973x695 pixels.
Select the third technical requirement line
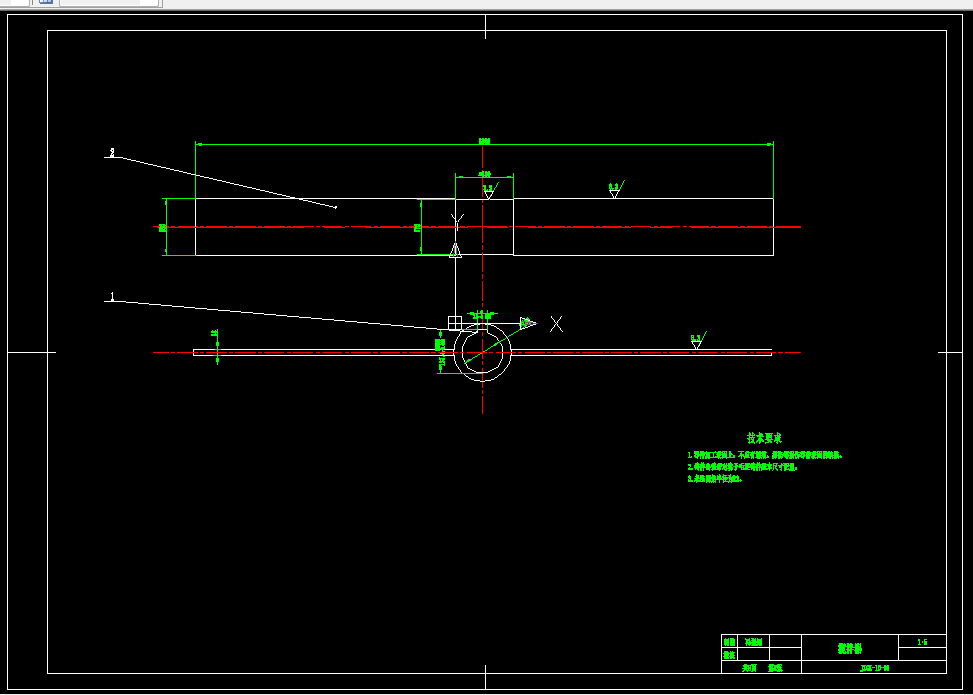(714, 479)
